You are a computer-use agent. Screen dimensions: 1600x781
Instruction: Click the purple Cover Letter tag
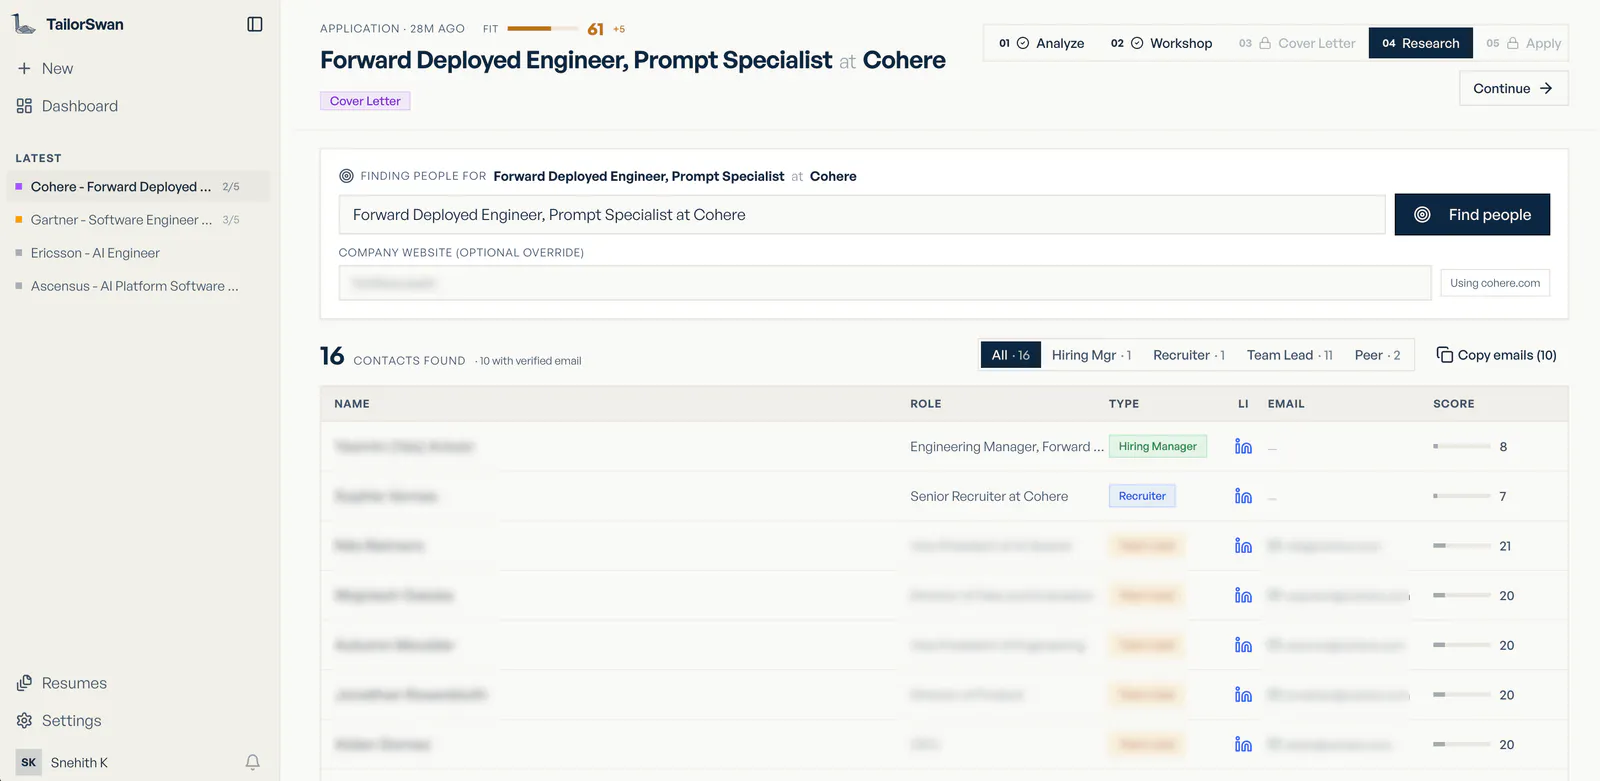(365, 101)
